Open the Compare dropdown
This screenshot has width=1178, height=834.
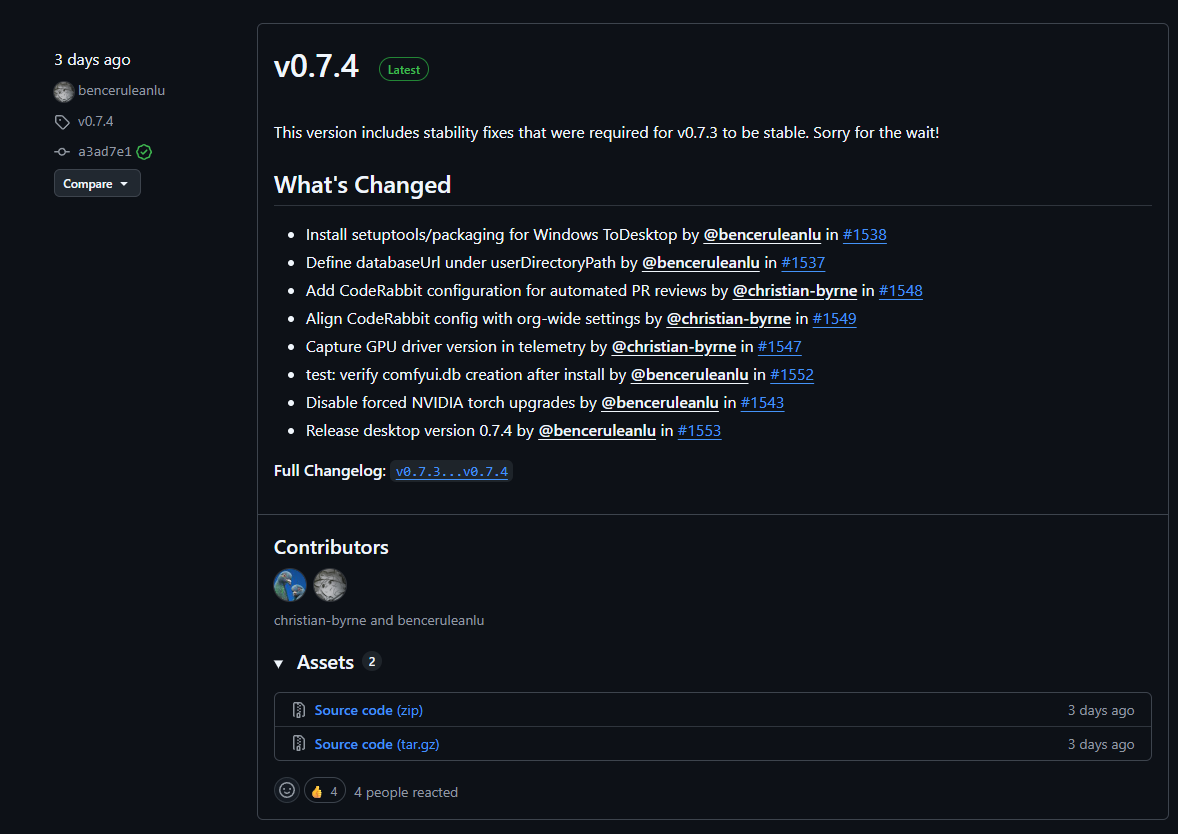[x=97, y=183]
